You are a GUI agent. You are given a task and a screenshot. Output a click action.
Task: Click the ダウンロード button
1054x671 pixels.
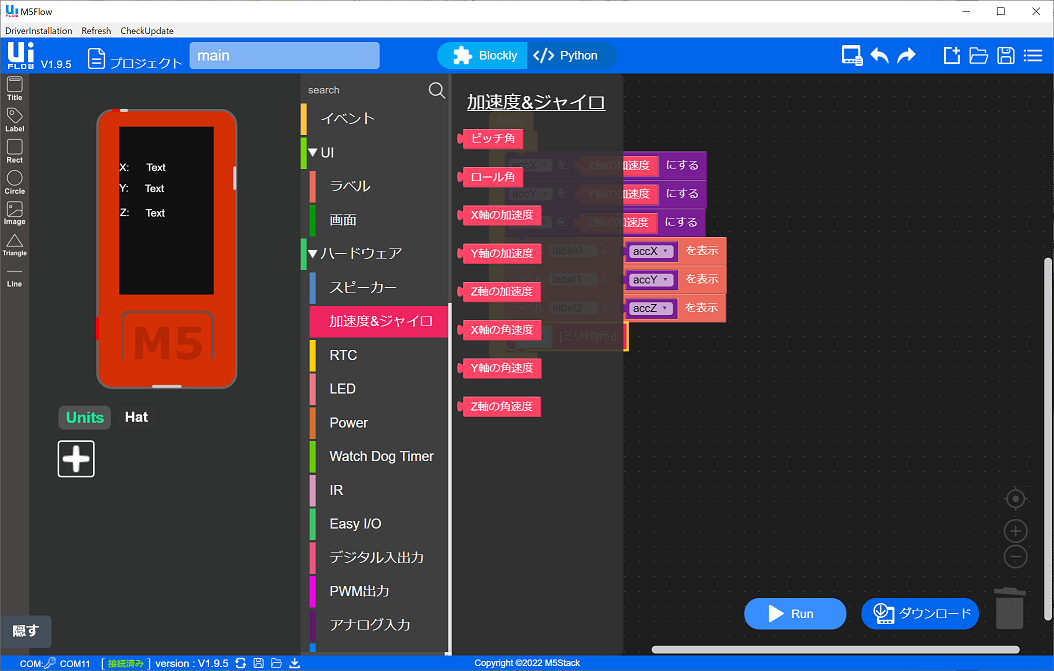(x=920, y=613)
